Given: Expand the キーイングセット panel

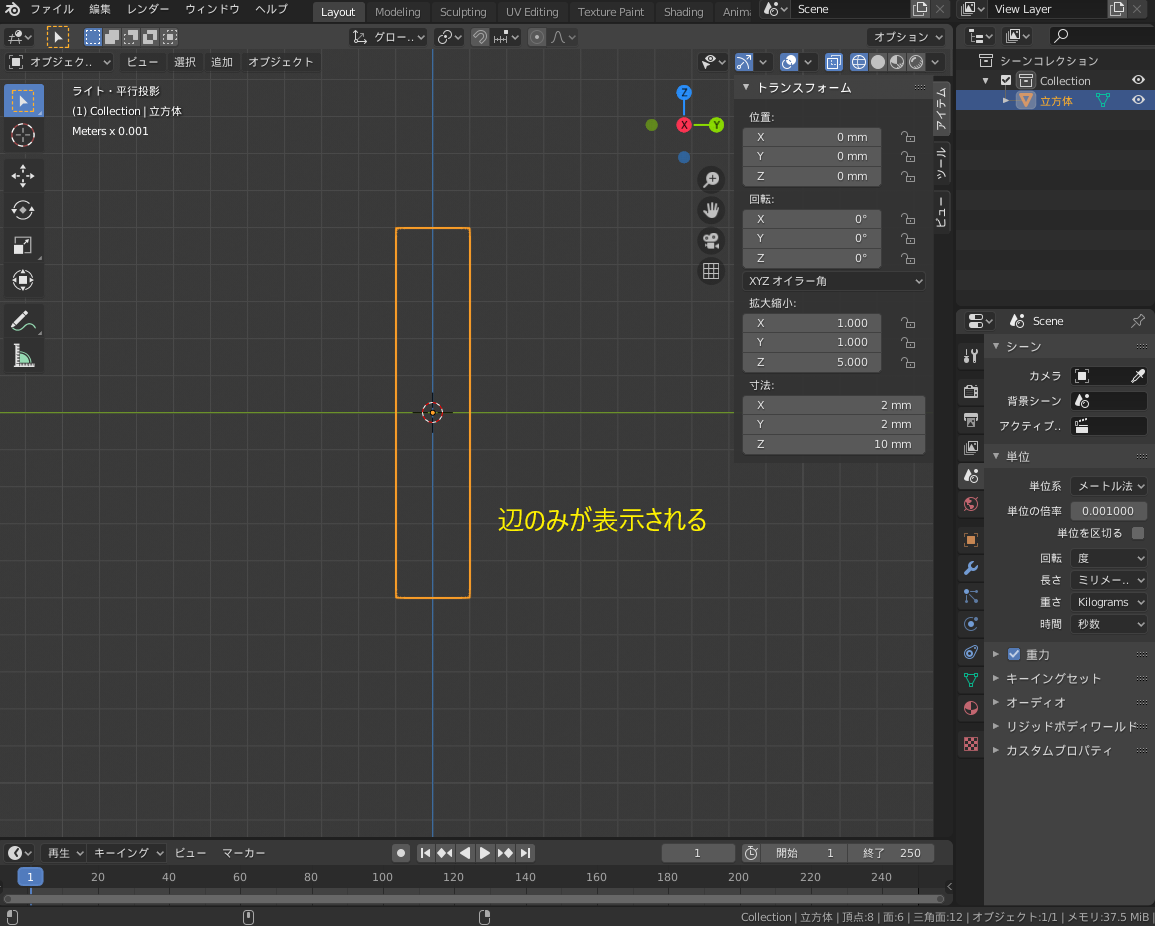Looking at the screenshot, I should pos(1053,678).
